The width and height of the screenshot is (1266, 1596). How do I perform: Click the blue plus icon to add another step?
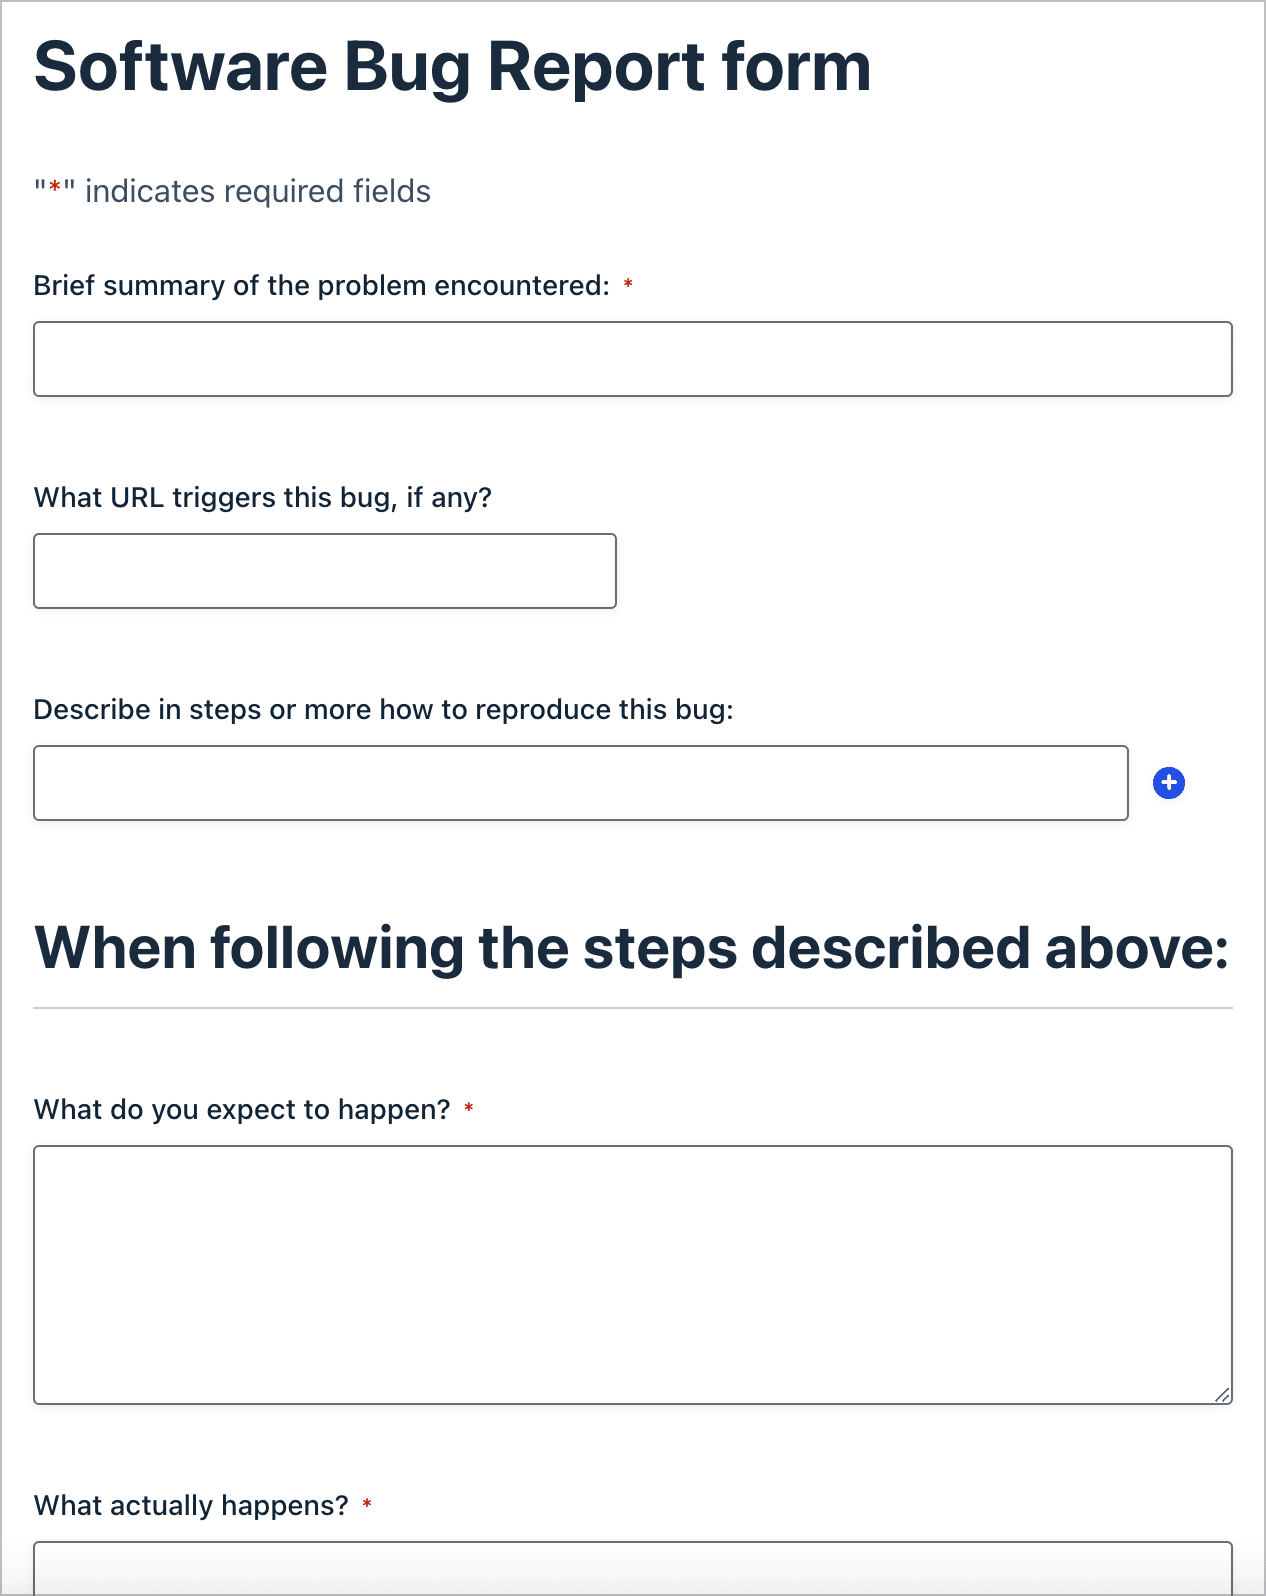(x=1169, y=783)
